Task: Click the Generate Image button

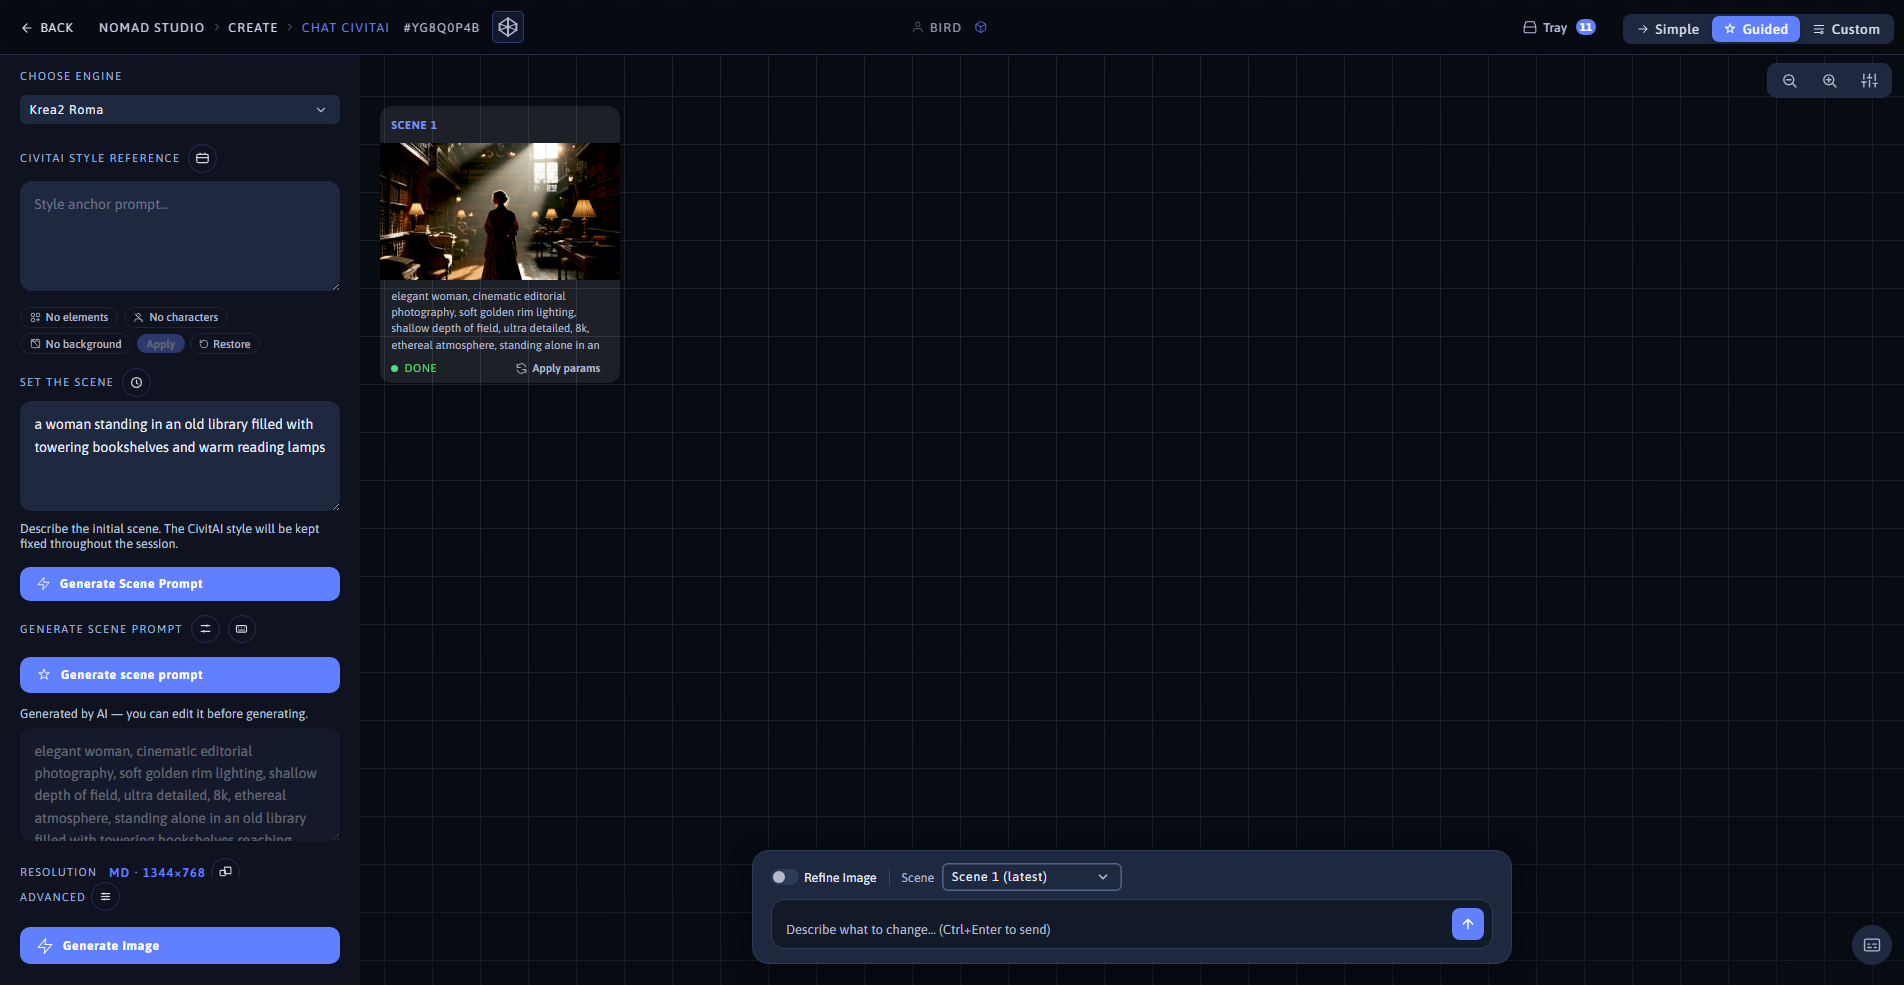Action: pyautogui.click(x=180, y=946)
